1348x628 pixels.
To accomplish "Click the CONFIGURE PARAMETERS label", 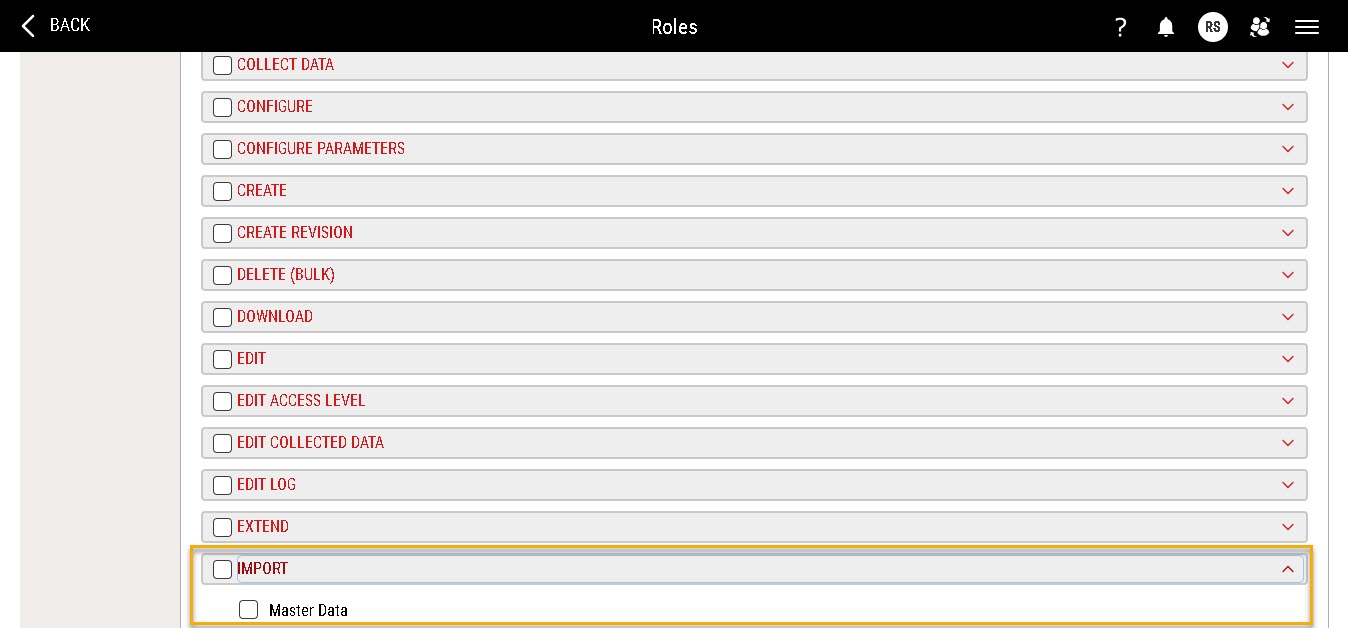I will 321,149.
